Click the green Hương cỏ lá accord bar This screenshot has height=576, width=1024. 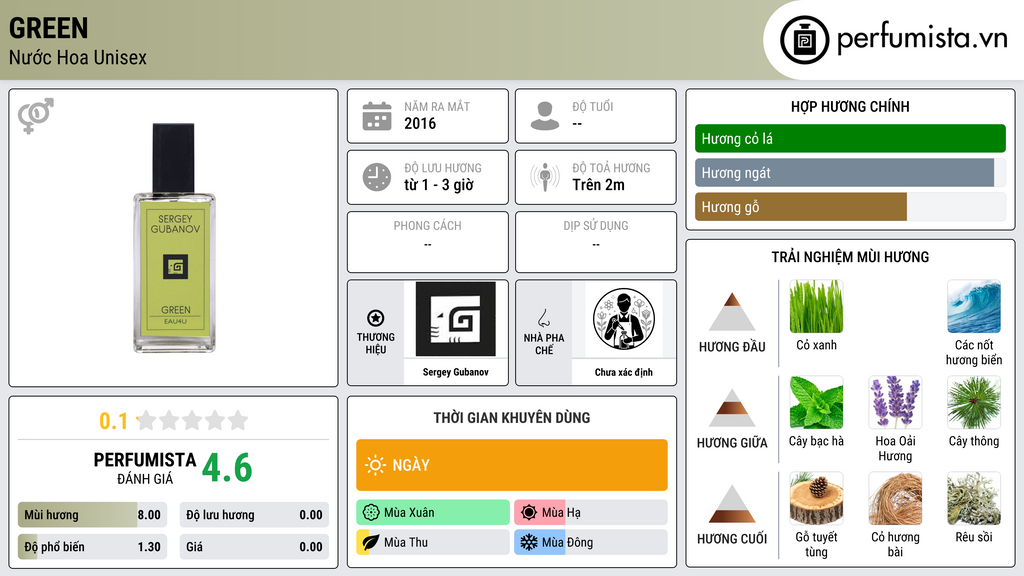coord(850,138)
